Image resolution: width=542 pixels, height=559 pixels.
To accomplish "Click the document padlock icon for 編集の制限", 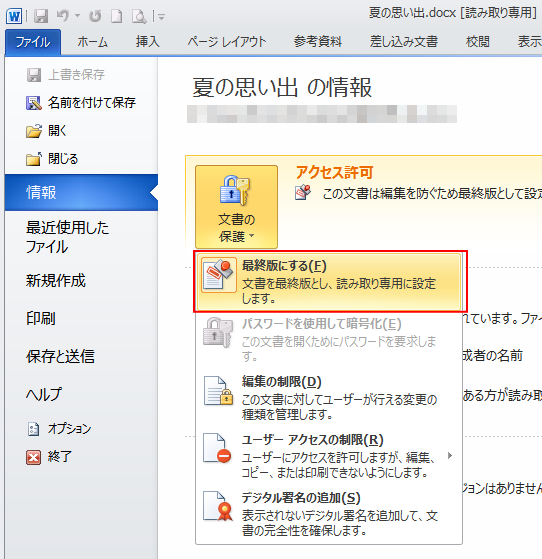I will click(x=218, y=391).
